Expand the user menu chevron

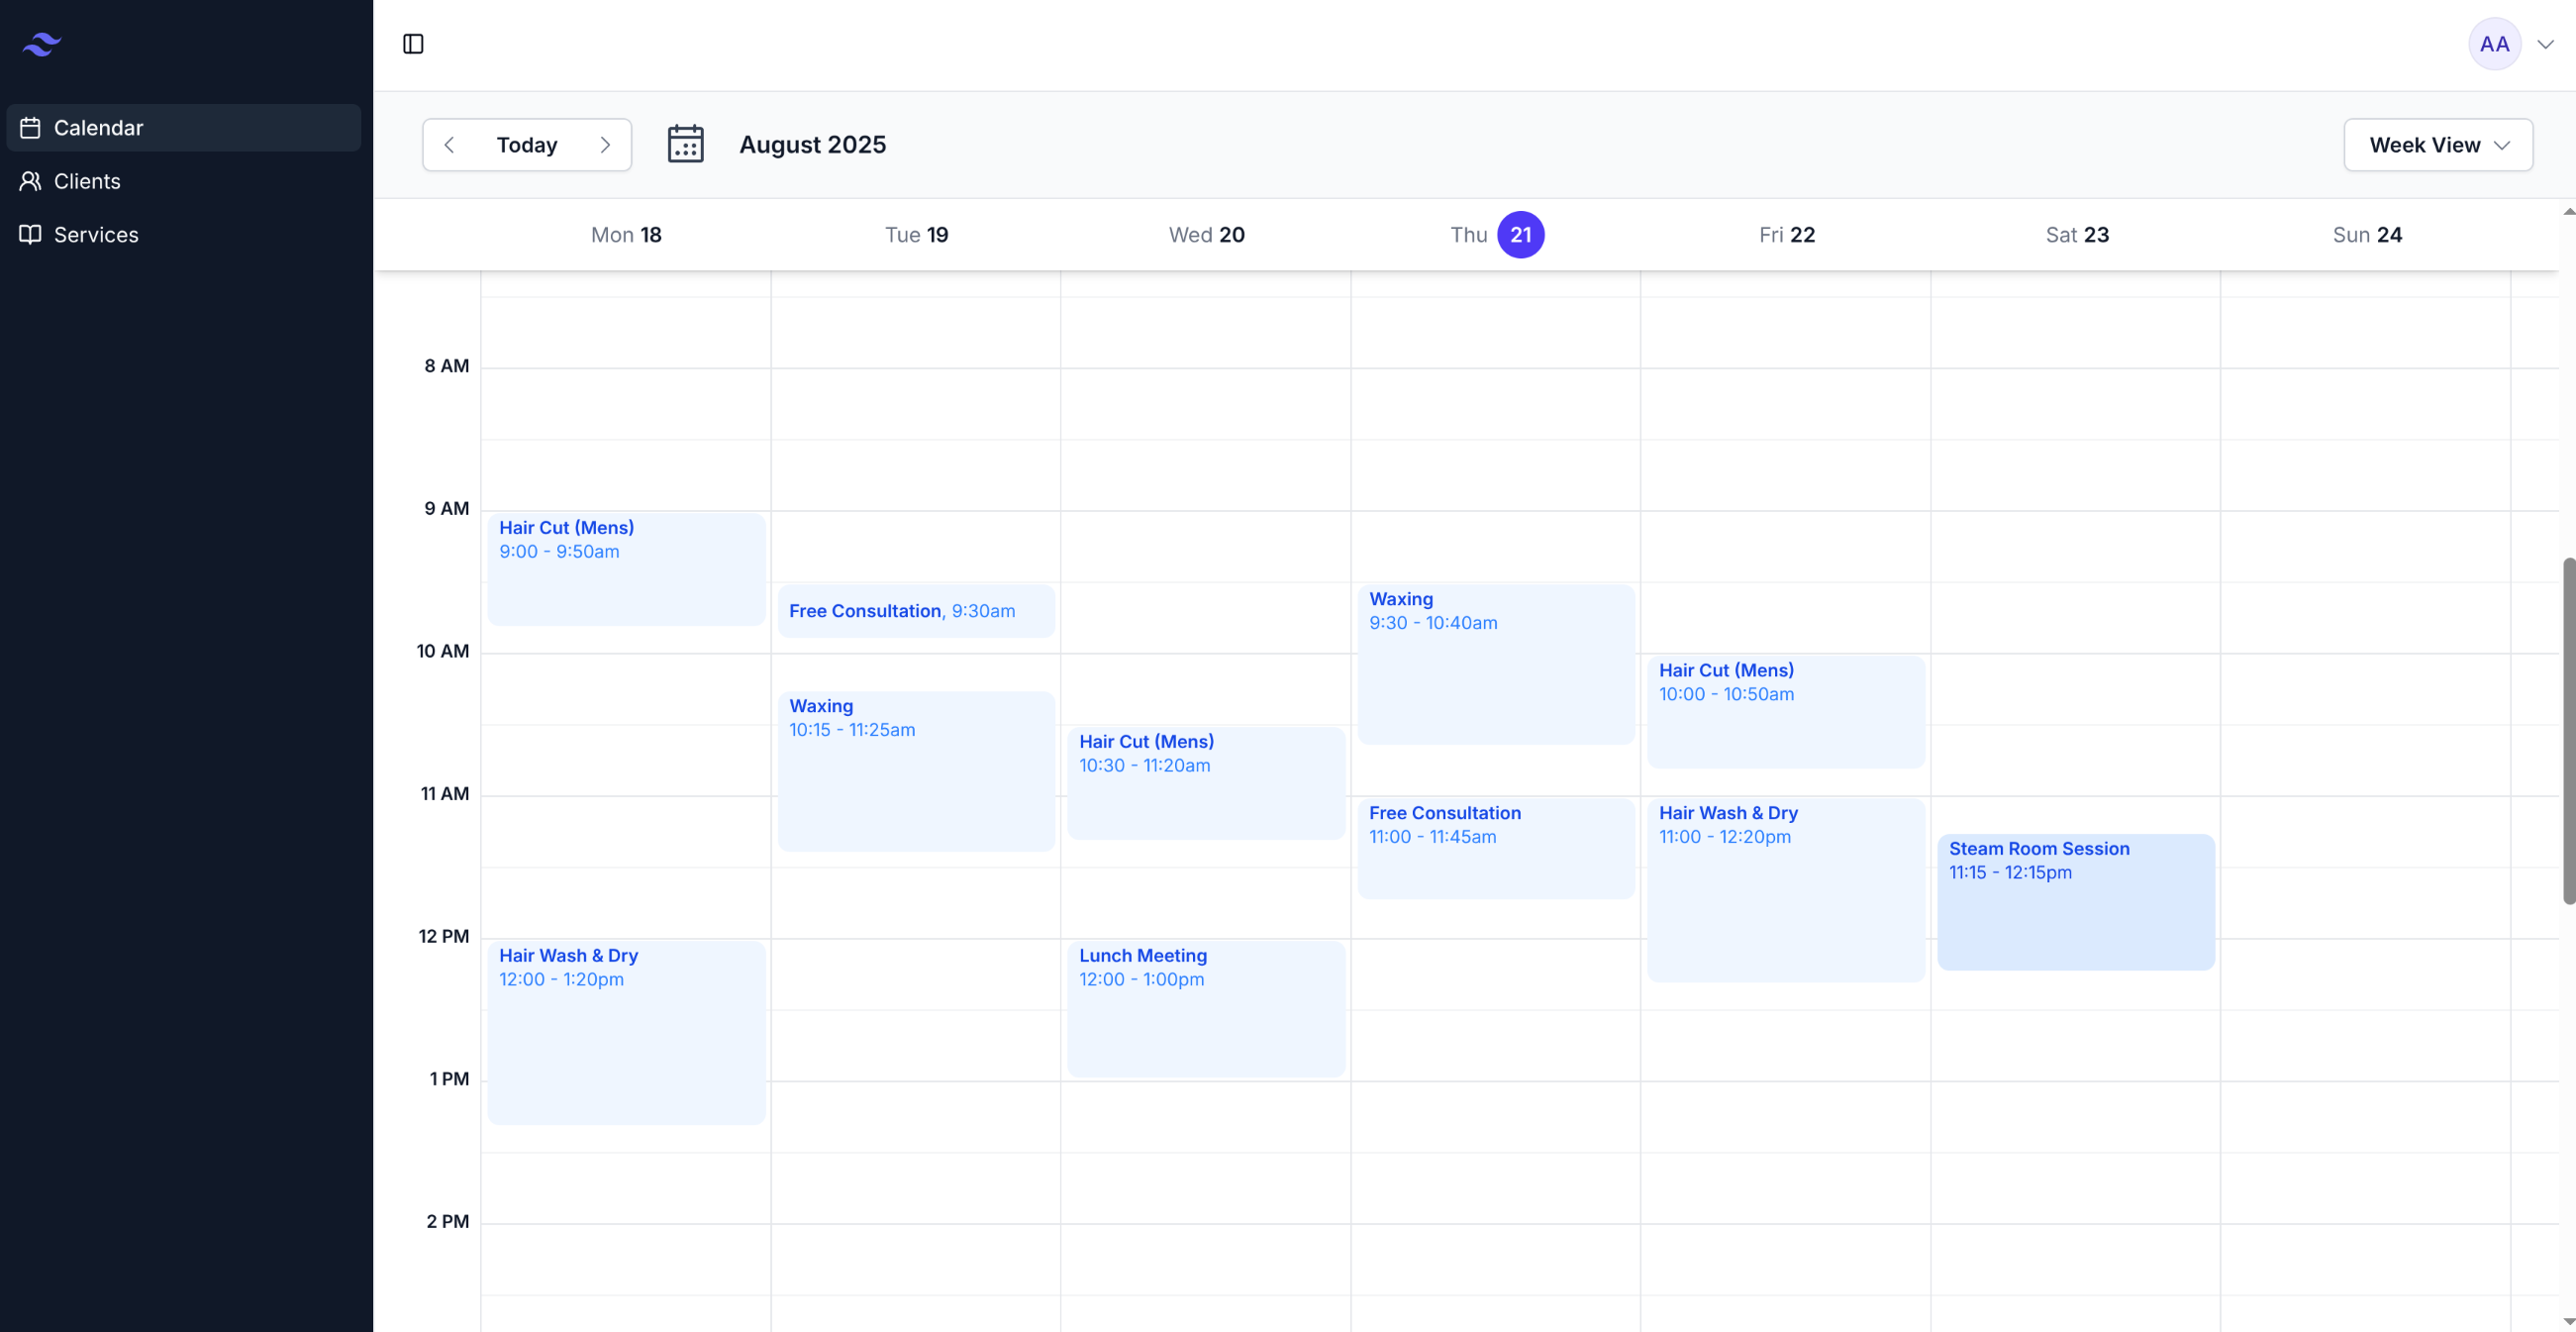point(2545,44)
